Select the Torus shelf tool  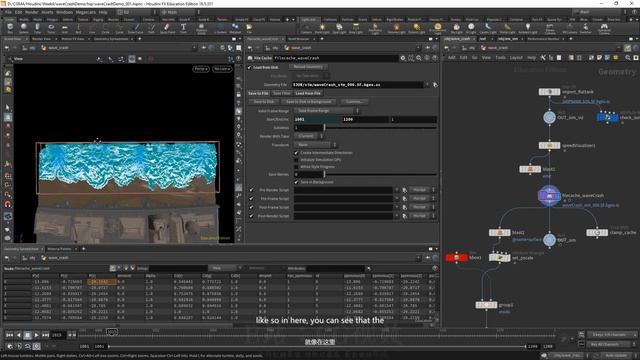51,28
